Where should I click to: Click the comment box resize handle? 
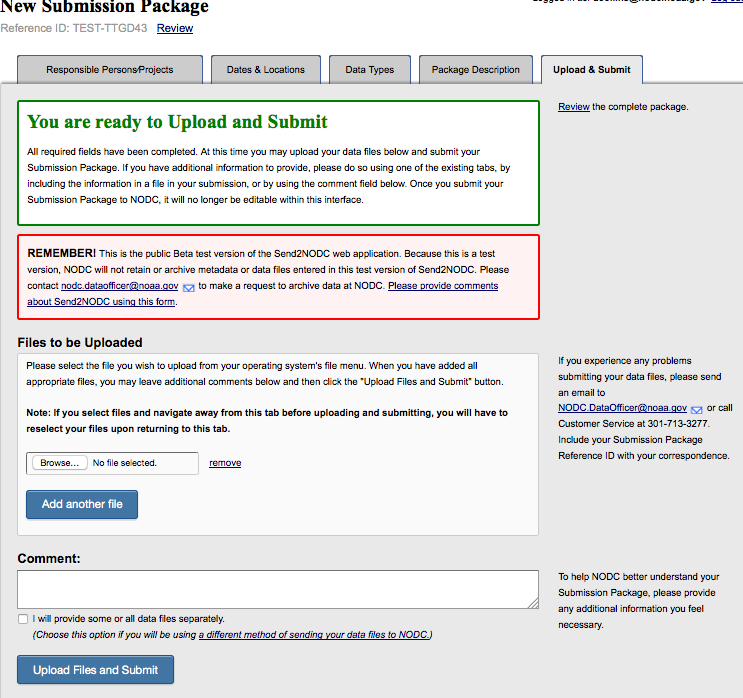(534, 604)
